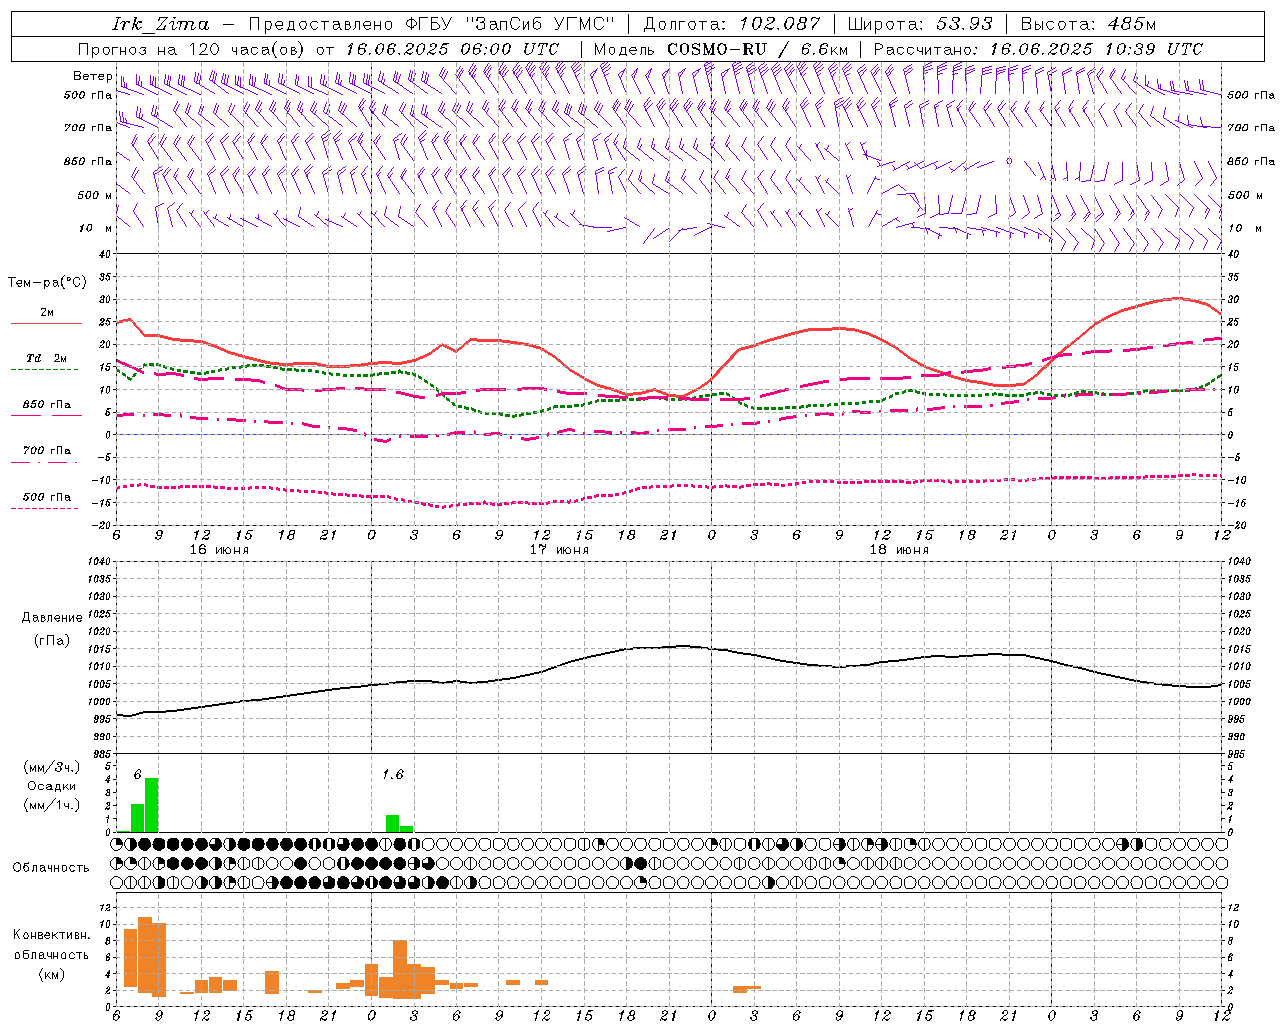Click the "Td 2м" dew point legend label
Screen dimensions: 1280x1024
46,358
